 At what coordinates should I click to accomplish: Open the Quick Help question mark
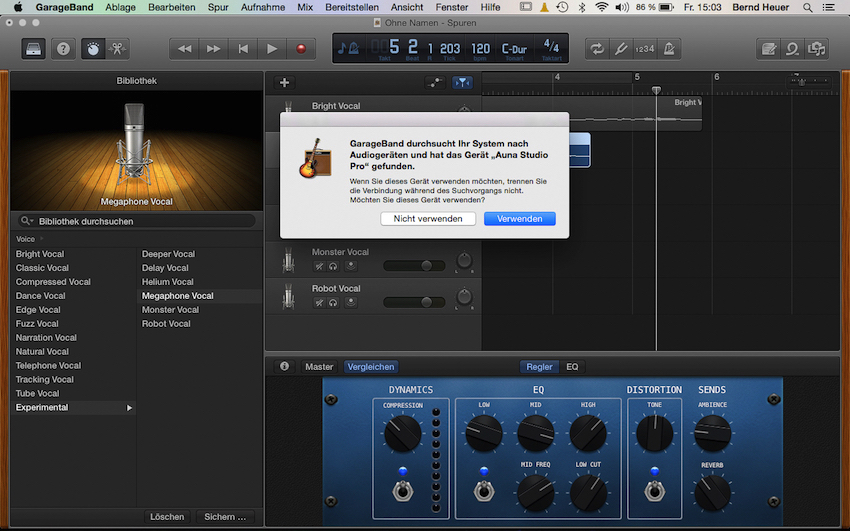point(63,49)
